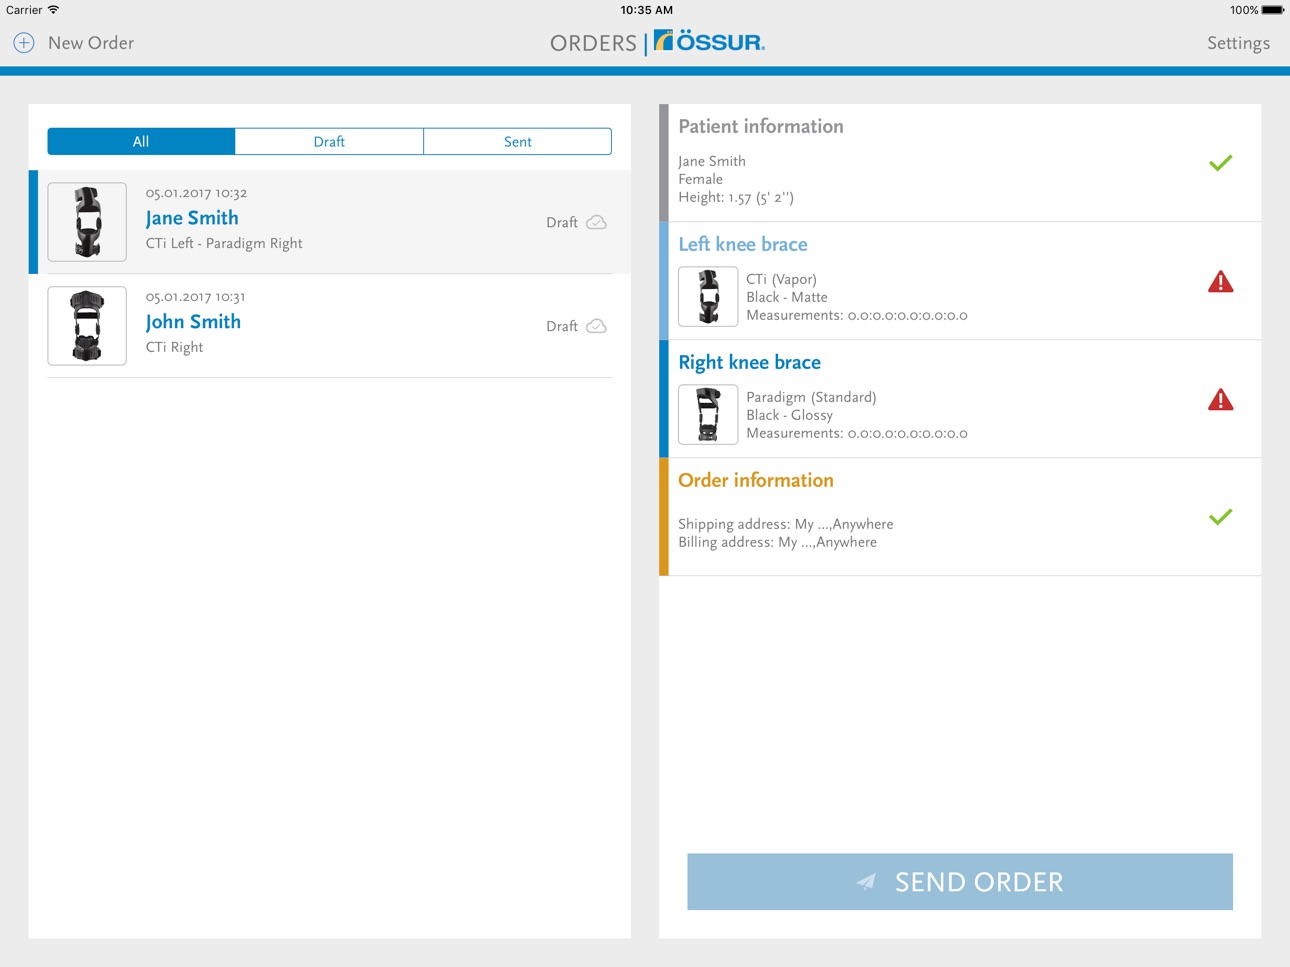Click the 10:35 AM clock in status bar
The width and height of the screenshot is (1290, 967).
[x=647, y=10]
